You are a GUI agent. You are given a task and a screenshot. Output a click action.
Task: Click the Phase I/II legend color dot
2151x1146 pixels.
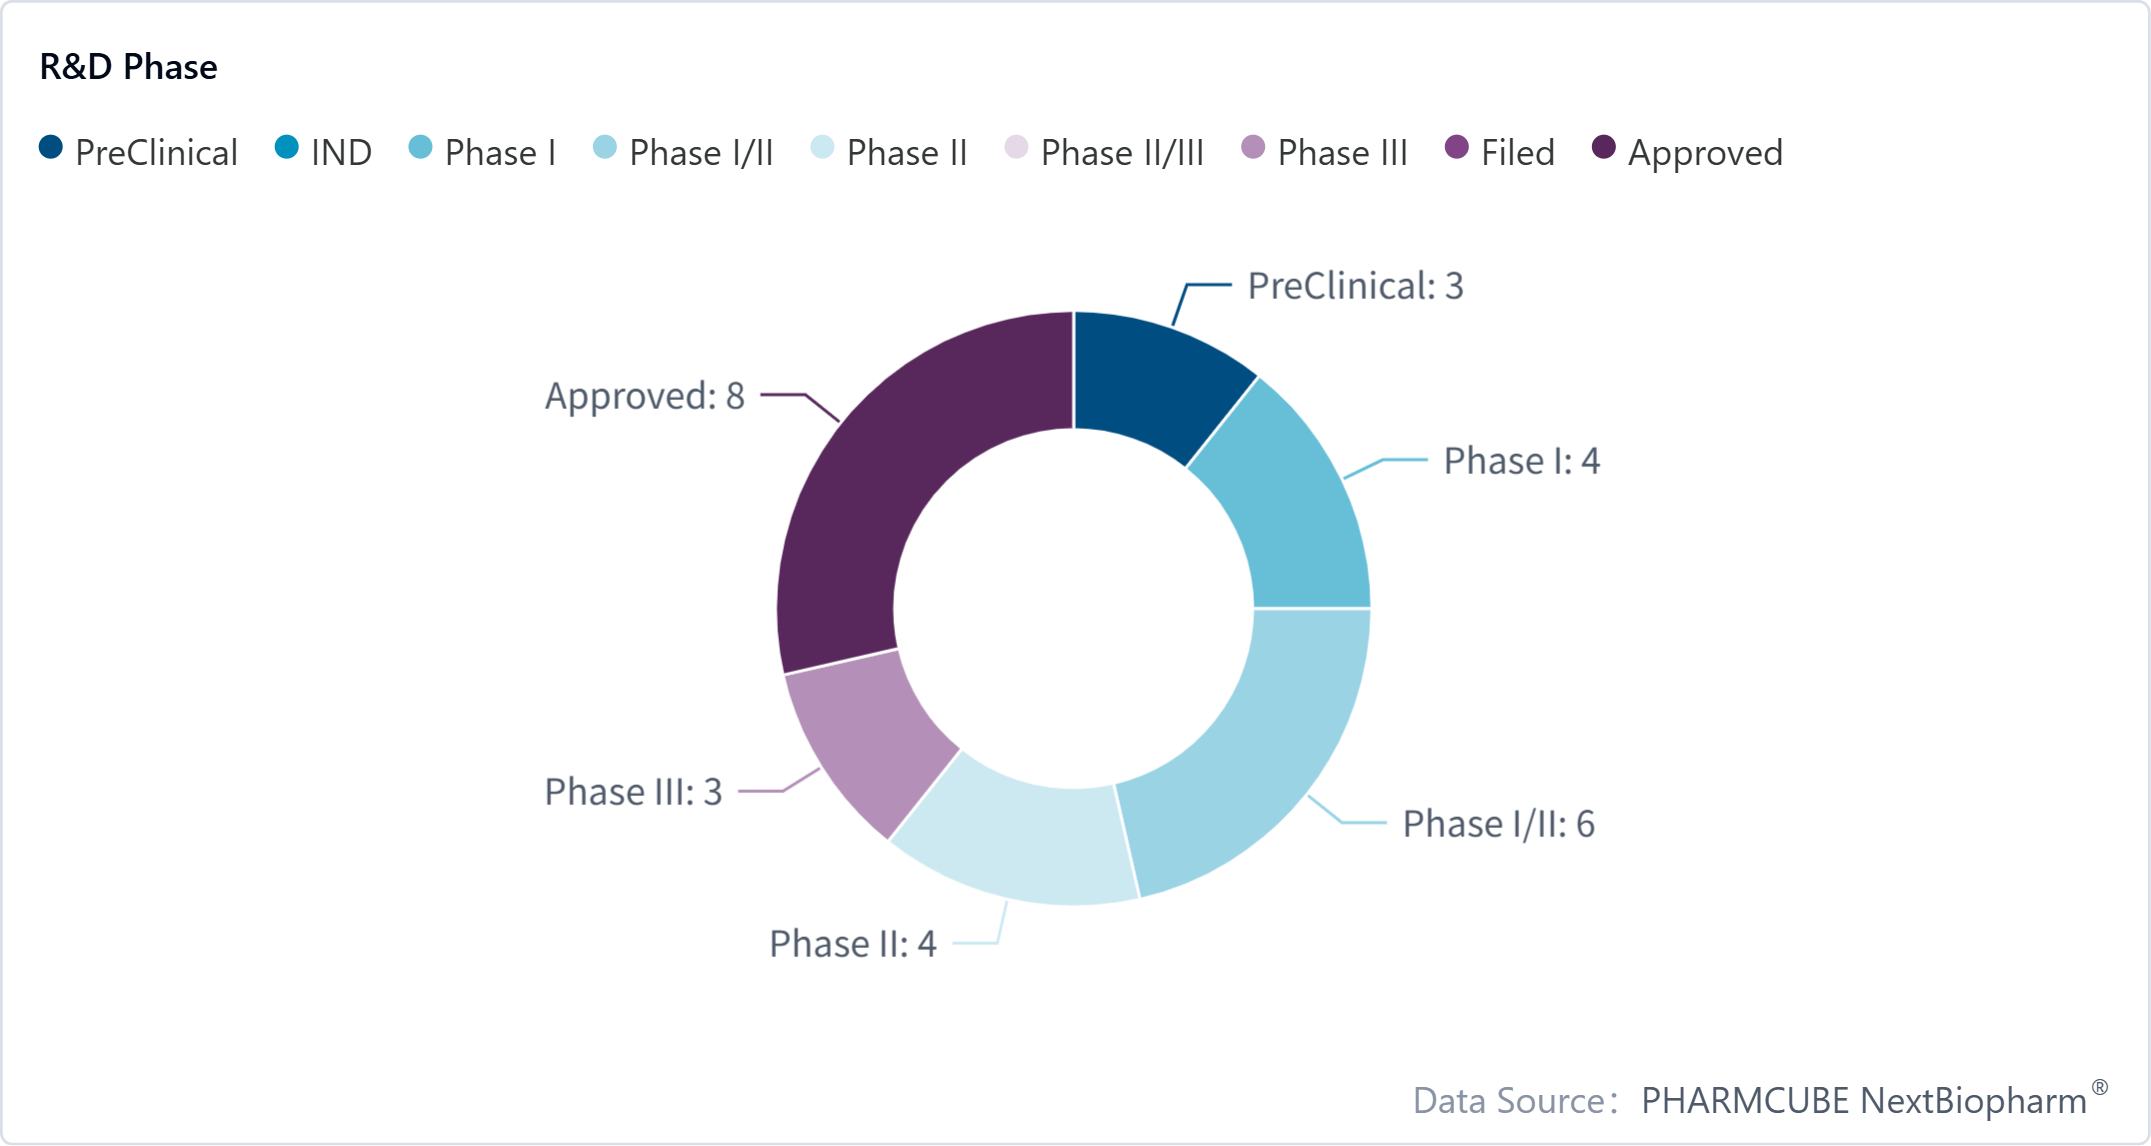click(x=605, y=148)
